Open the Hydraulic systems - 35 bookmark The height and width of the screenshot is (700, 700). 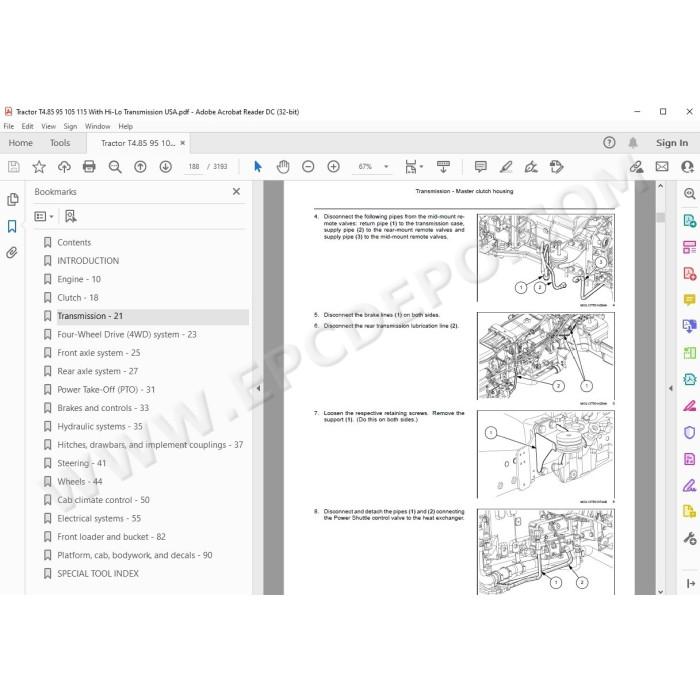pyautogui.click(x=100, y=426)
